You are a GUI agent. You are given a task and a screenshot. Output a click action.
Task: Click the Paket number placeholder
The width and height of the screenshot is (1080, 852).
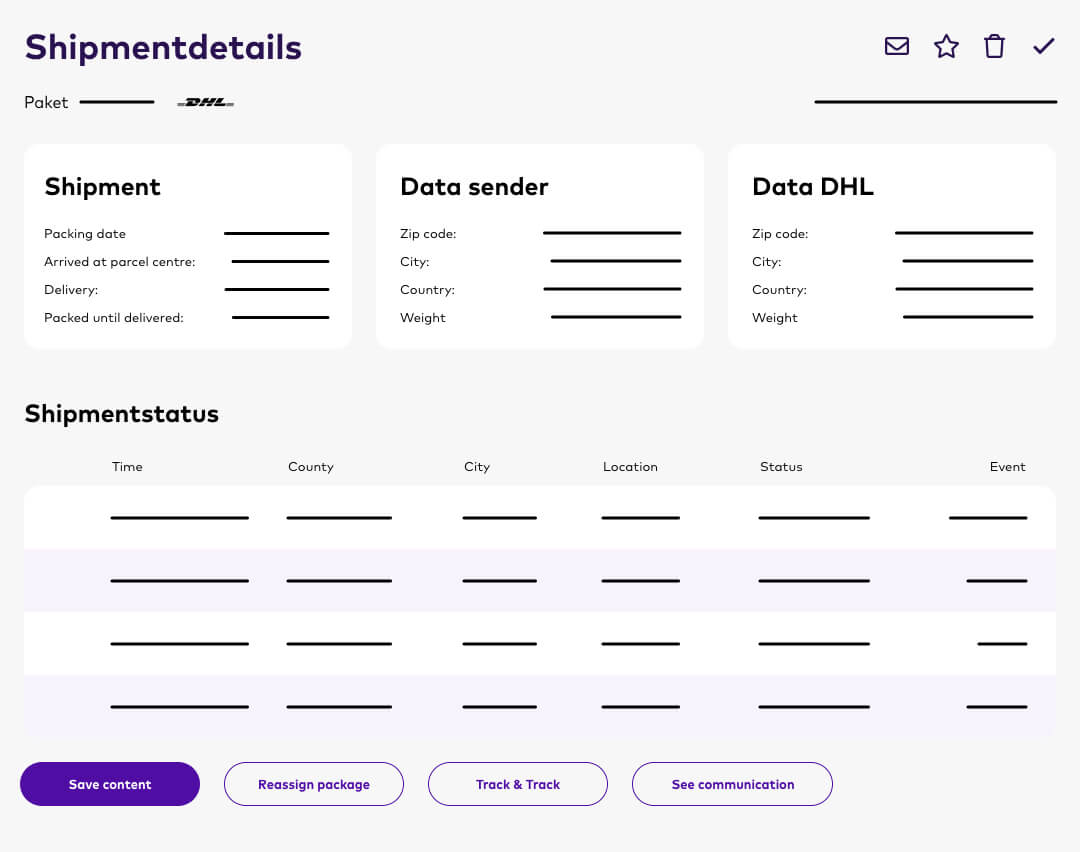point(117,102)
